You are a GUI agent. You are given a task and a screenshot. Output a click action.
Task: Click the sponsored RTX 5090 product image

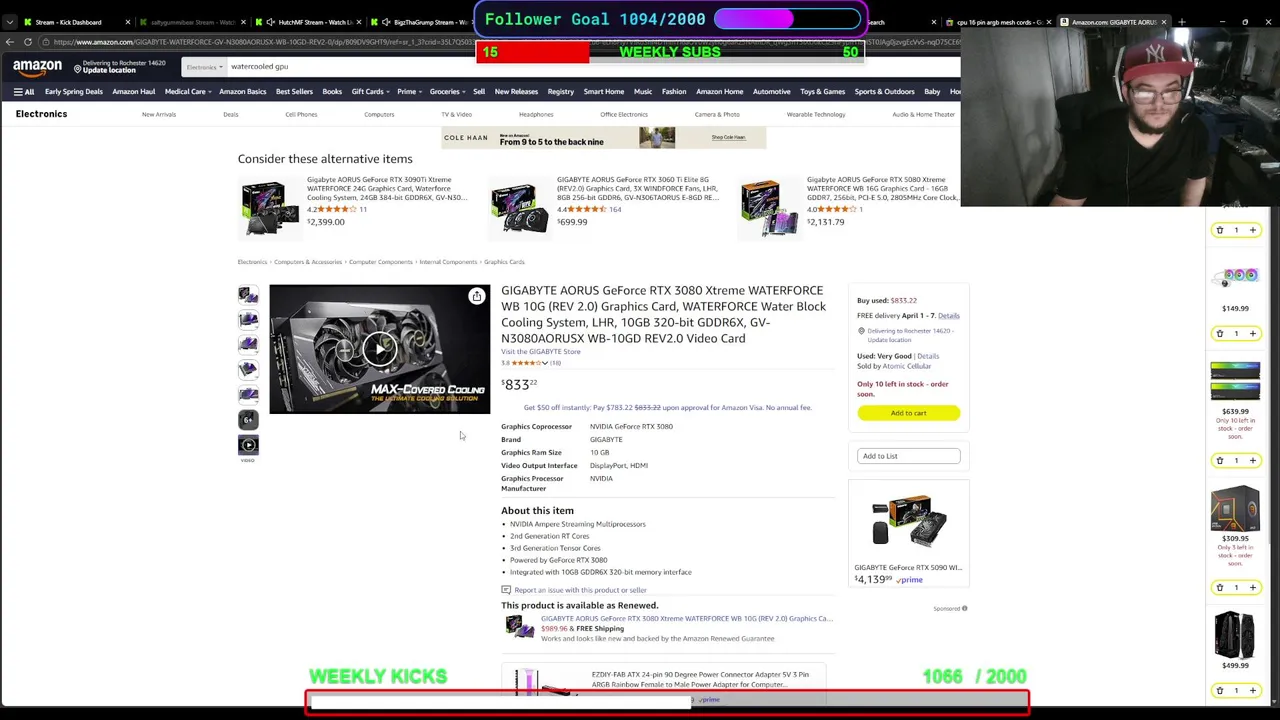(x=908, y=521)
